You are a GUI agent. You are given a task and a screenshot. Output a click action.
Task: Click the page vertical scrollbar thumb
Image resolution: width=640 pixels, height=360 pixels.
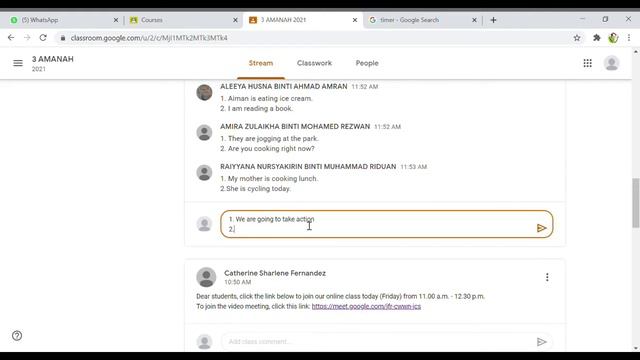tap(636, 203)
